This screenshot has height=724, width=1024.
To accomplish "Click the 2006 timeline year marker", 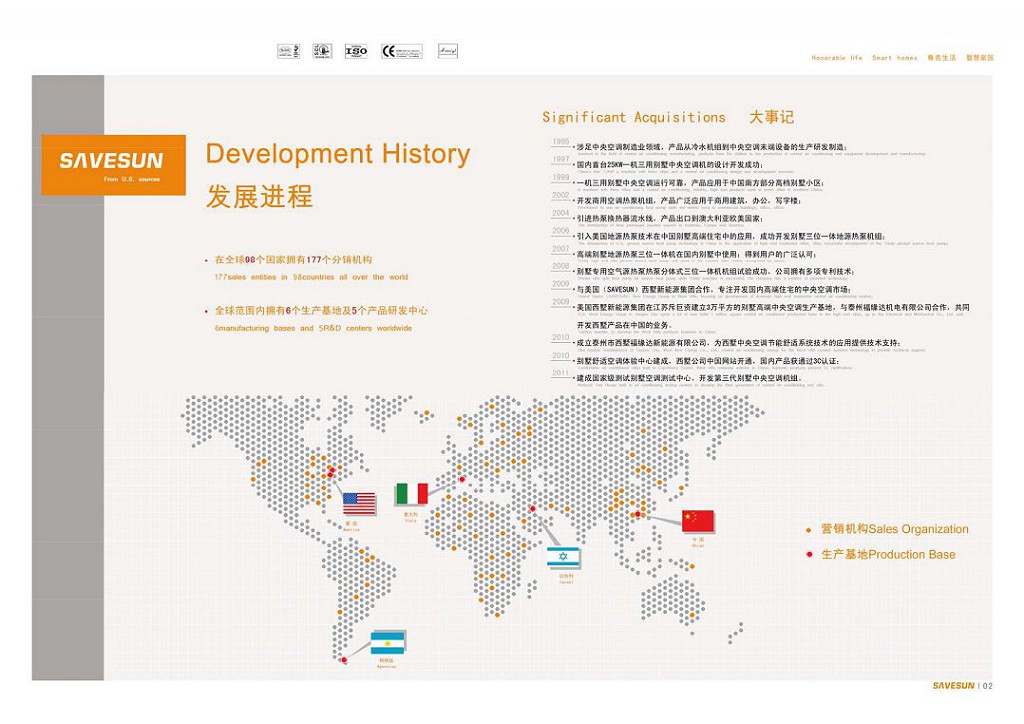I will pos(561,231).
